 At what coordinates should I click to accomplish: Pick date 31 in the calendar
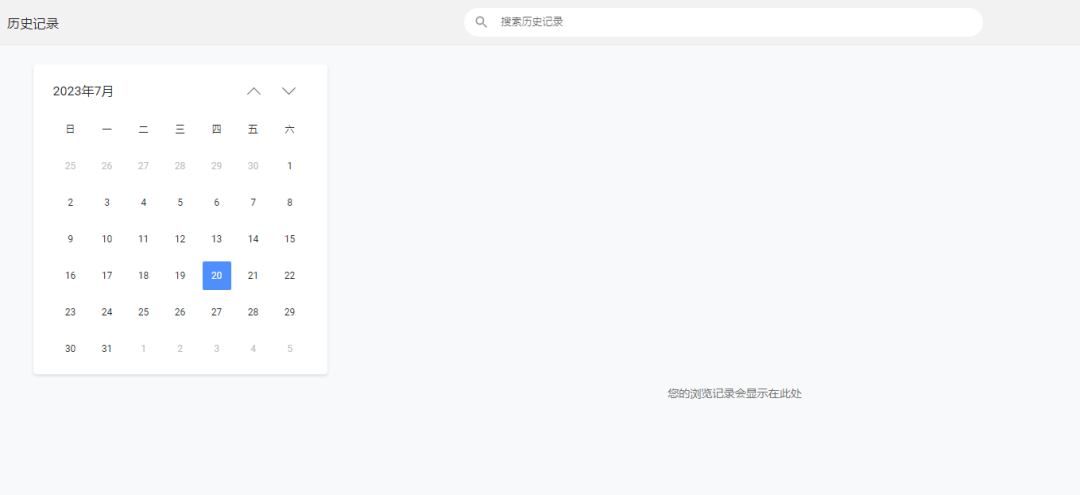pos(107,349)
